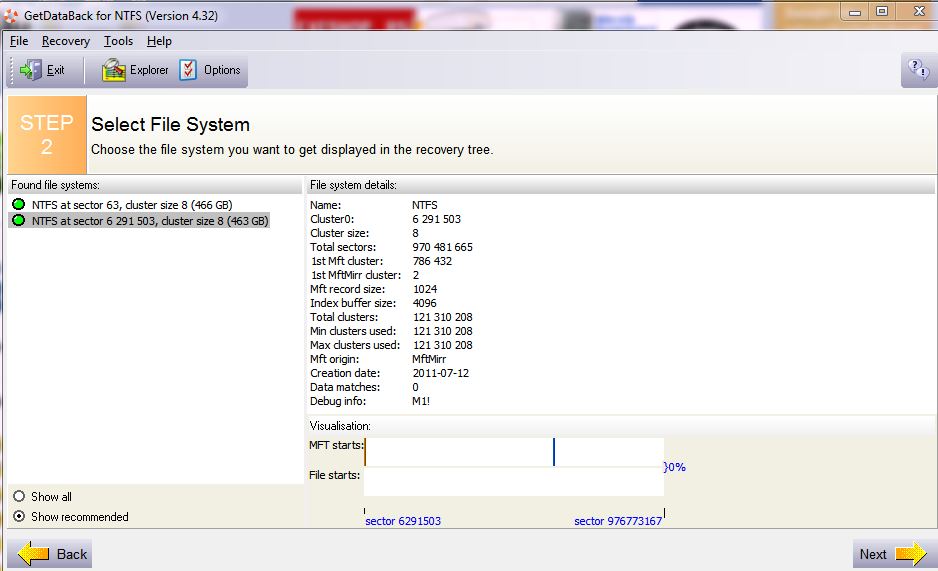Click the 1st Mft cluster value 786 432

point(432,261)
